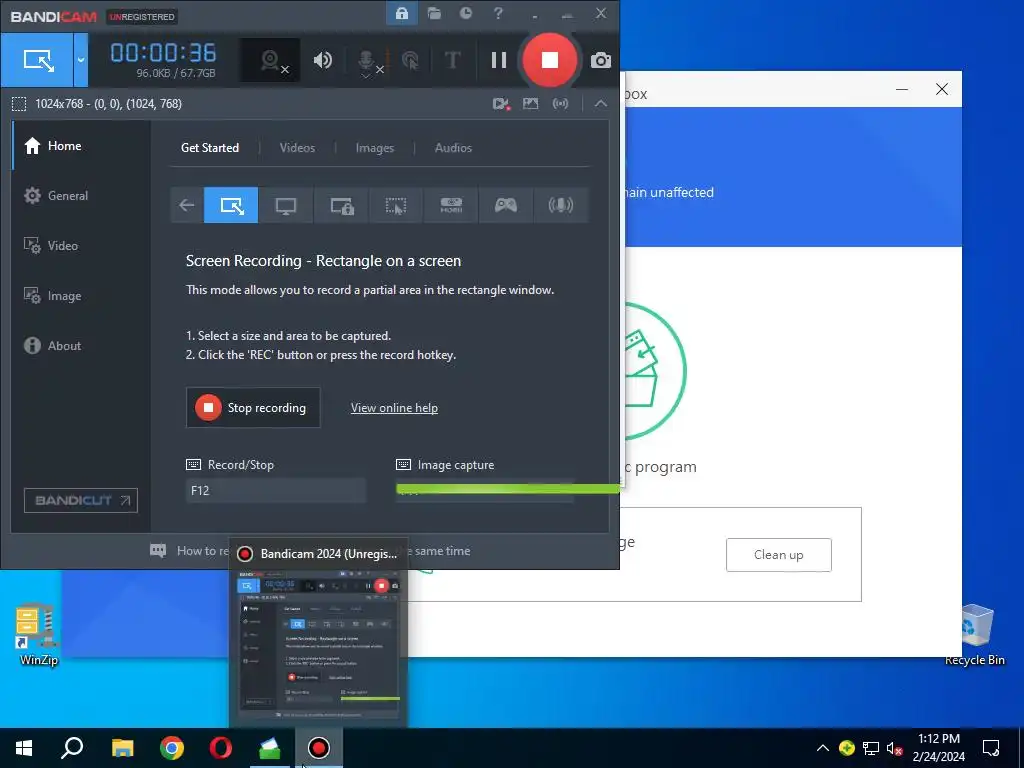This screenshot has width=1024, height=768.
Task: Switch to the Get Started tab
Action: (x=210, y=148)
